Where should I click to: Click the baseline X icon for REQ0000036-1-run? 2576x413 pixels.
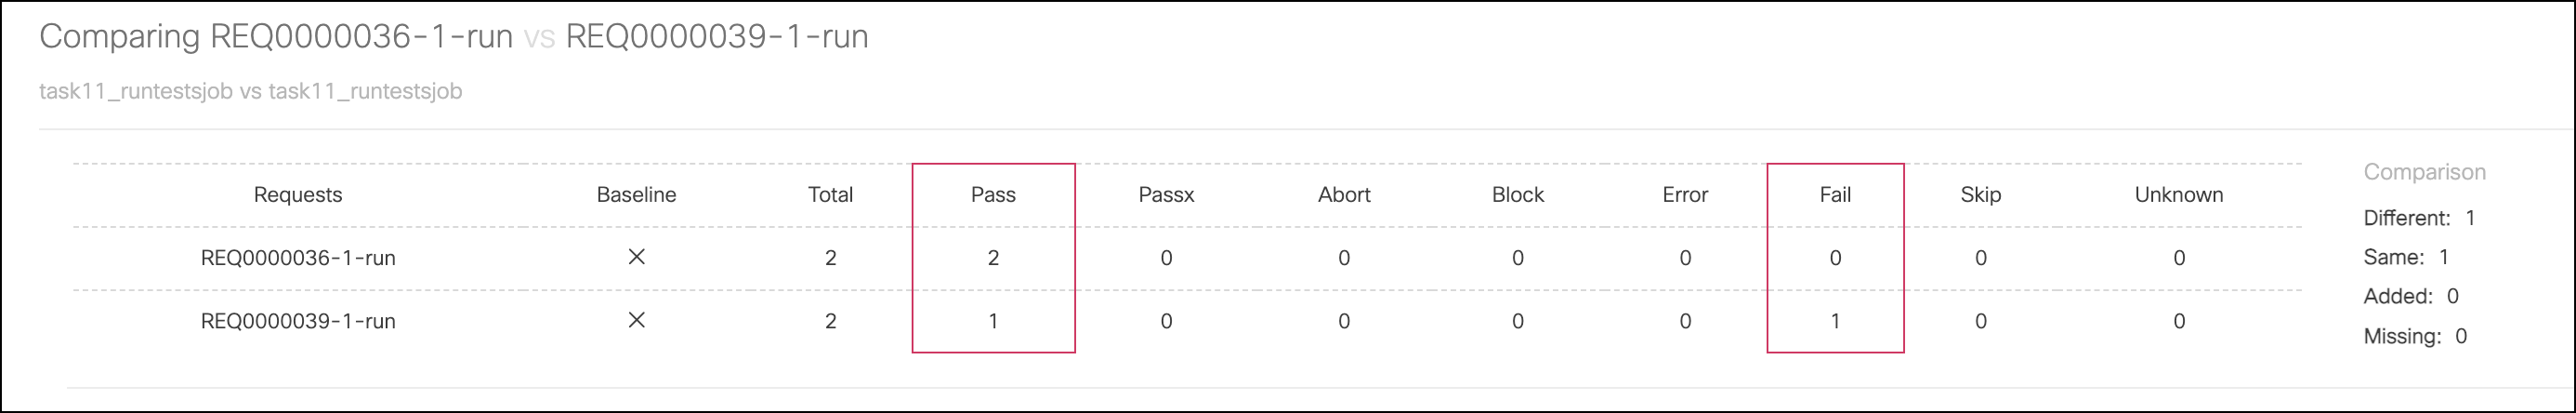(x=636, y=257)
